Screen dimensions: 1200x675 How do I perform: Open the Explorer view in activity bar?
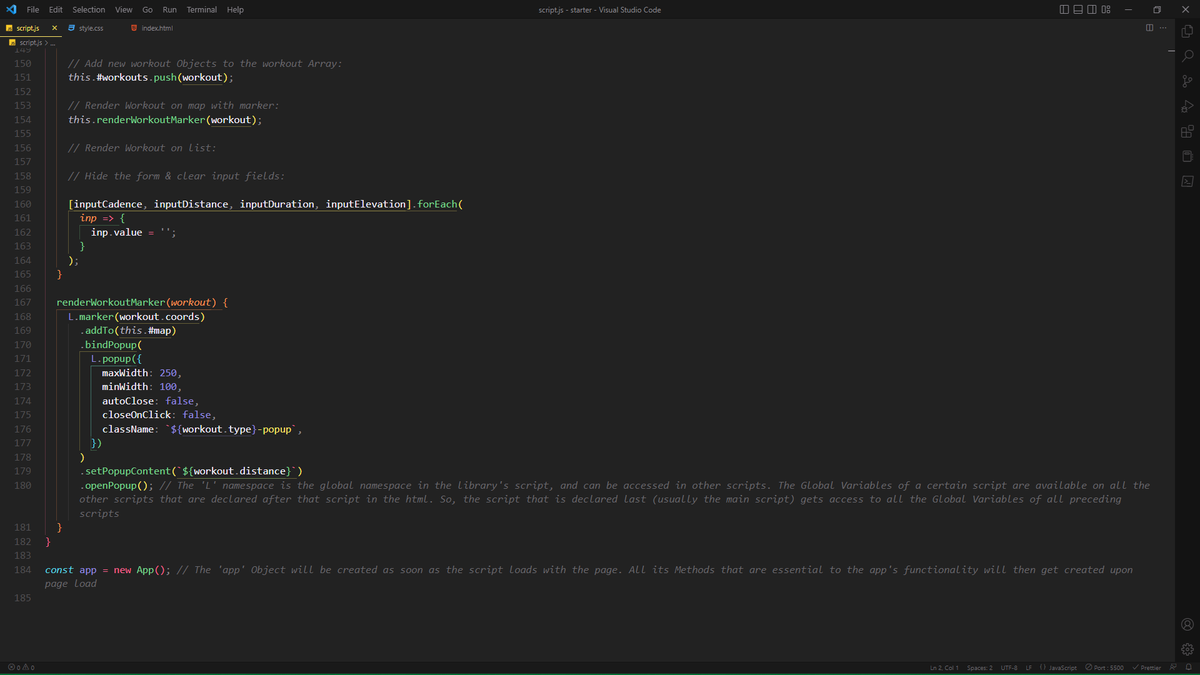point(1187,31)
